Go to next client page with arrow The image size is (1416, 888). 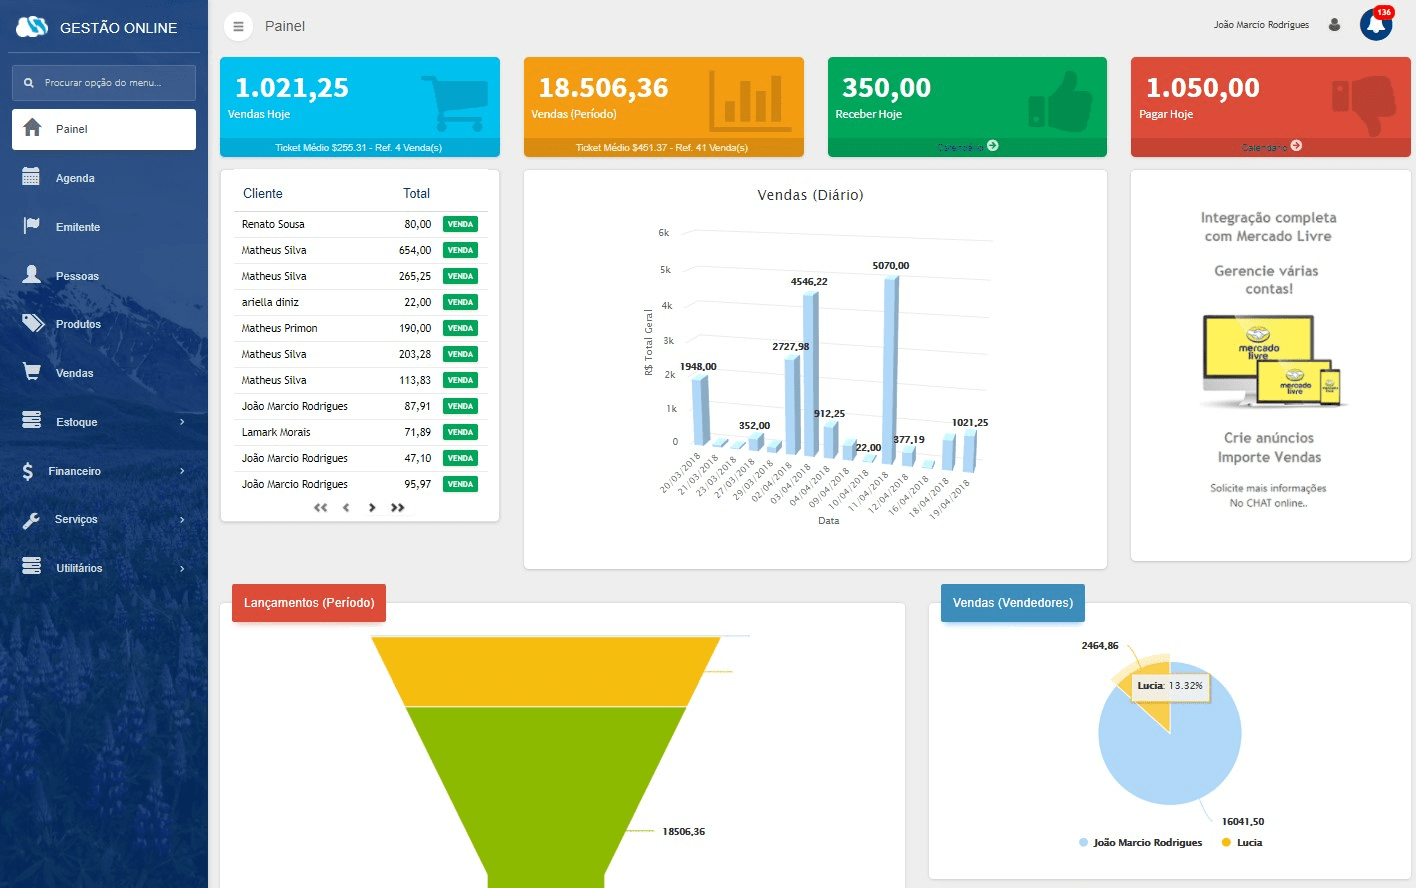point(372,508)
